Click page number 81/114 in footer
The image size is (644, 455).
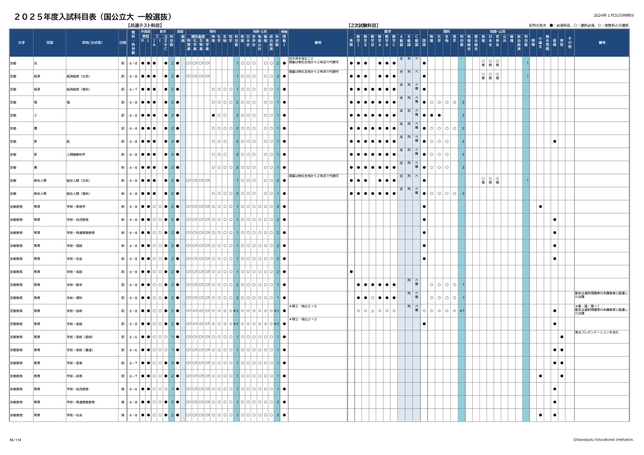[x=15, y=437]
